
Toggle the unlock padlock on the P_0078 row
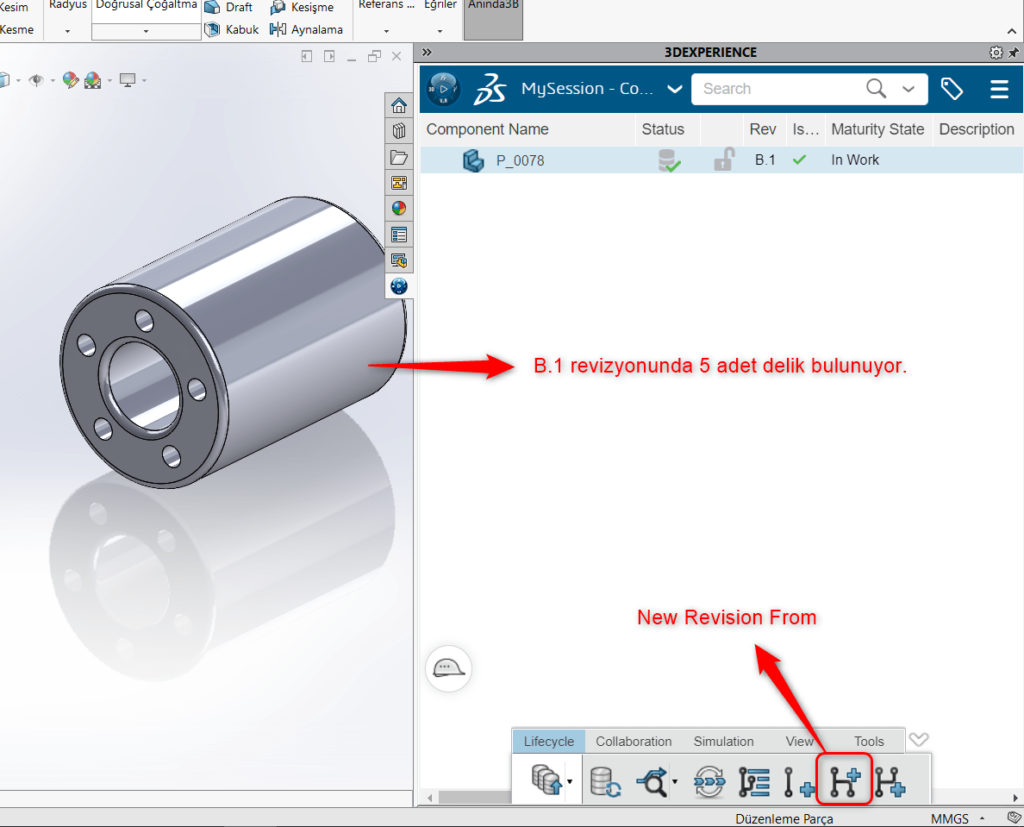click(x=722, y=159)
